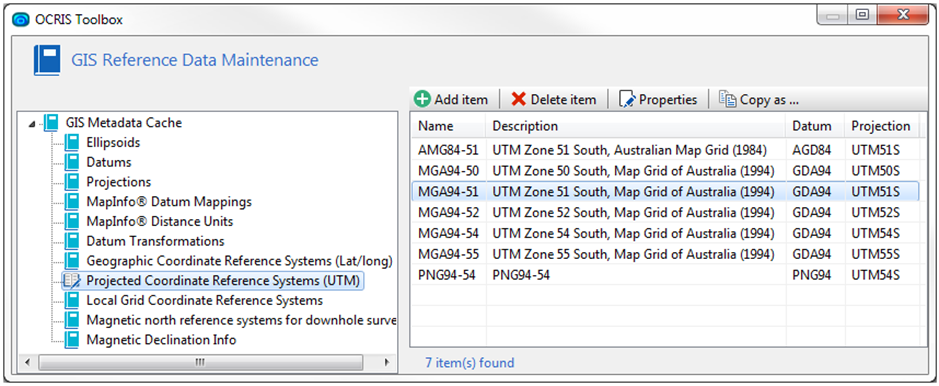Click the book icon beside Projections
Viewport: 939px width, 386px height.
coord(72,182)
